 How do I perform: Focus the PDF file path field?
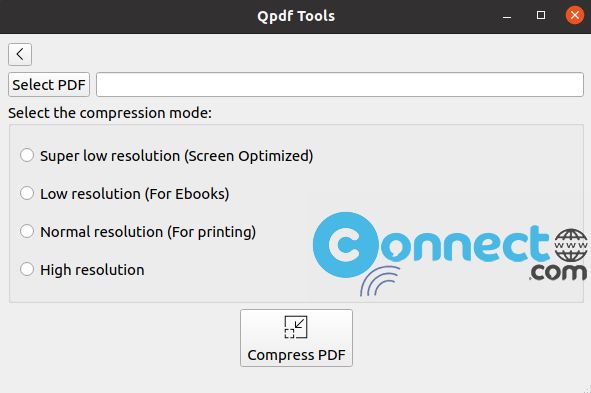coord(340,84)
